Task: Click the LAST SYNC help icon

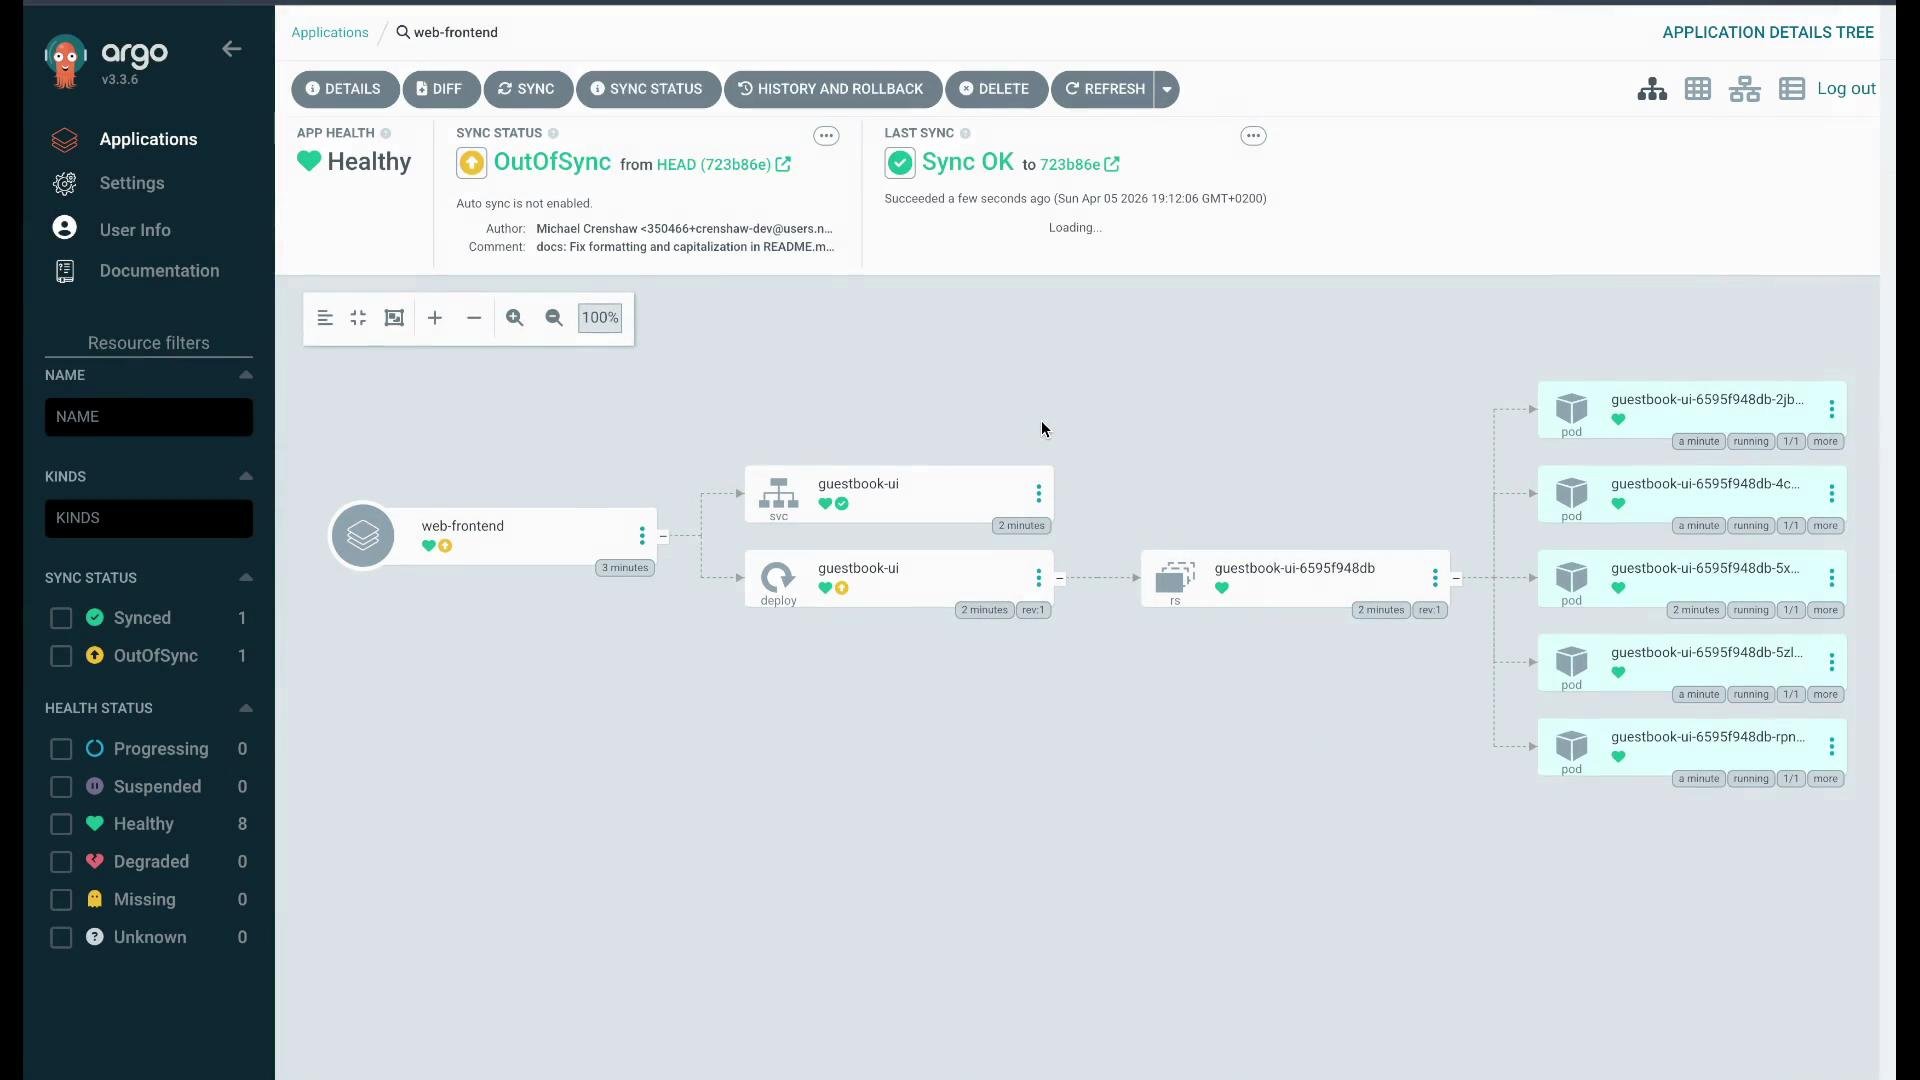Action: pos(965,133)
